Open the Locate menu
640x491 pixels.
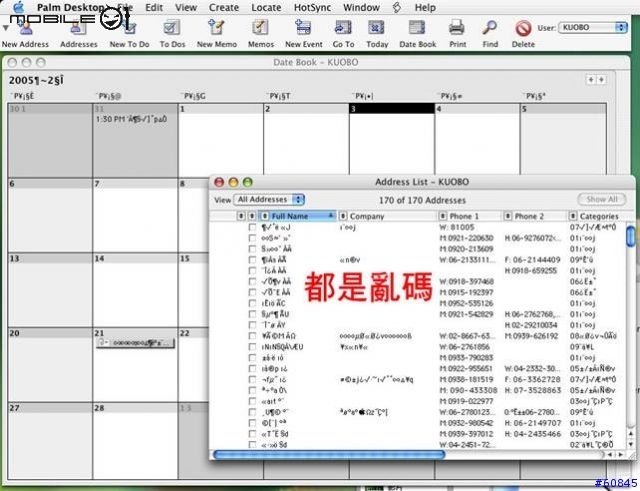tap(266, 7)
